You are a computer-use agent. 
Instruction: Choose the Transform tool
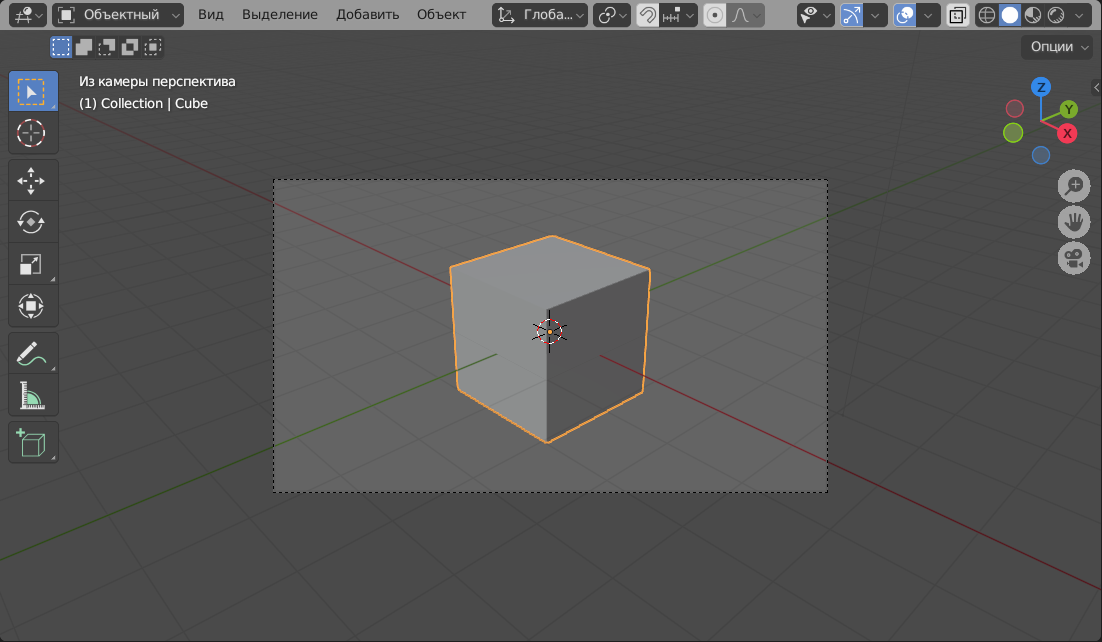(x=33, y=306)
